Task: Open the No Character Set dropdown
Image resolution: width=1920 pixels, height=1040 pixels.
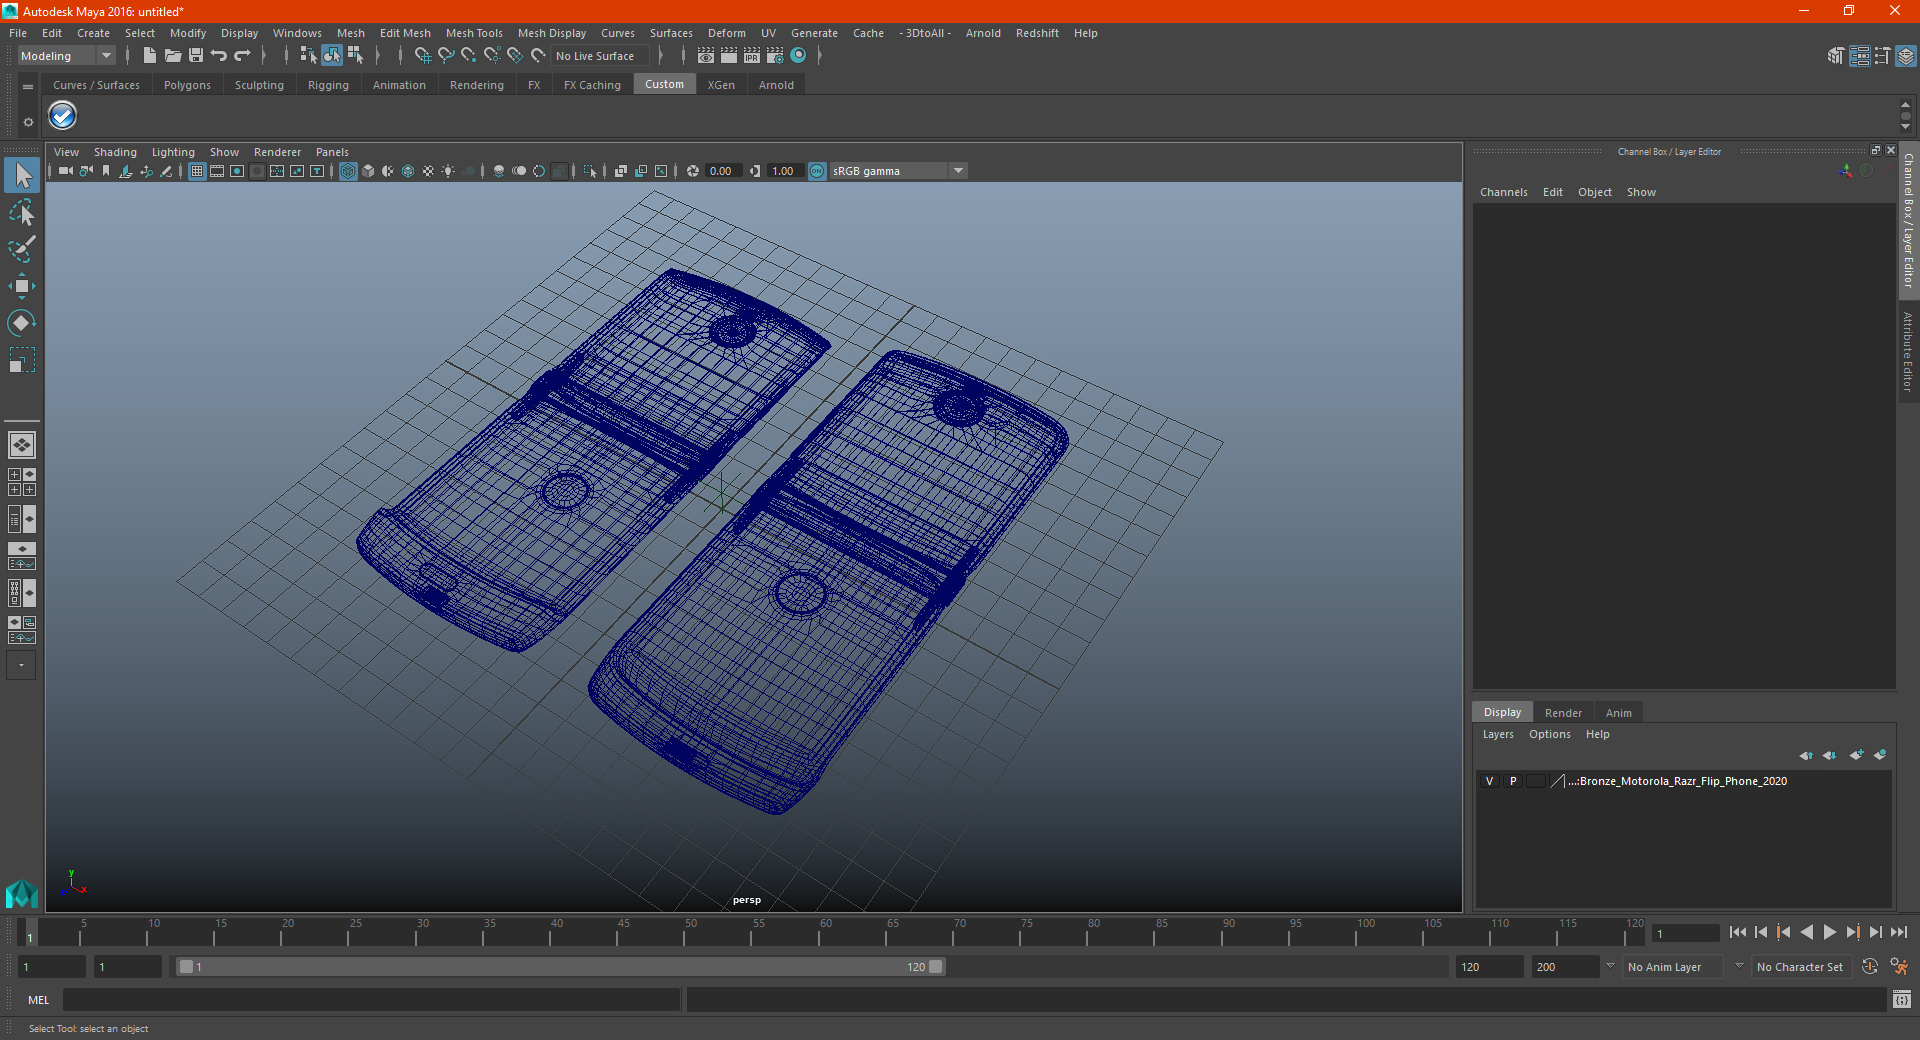Action: tap(1804, 967)
